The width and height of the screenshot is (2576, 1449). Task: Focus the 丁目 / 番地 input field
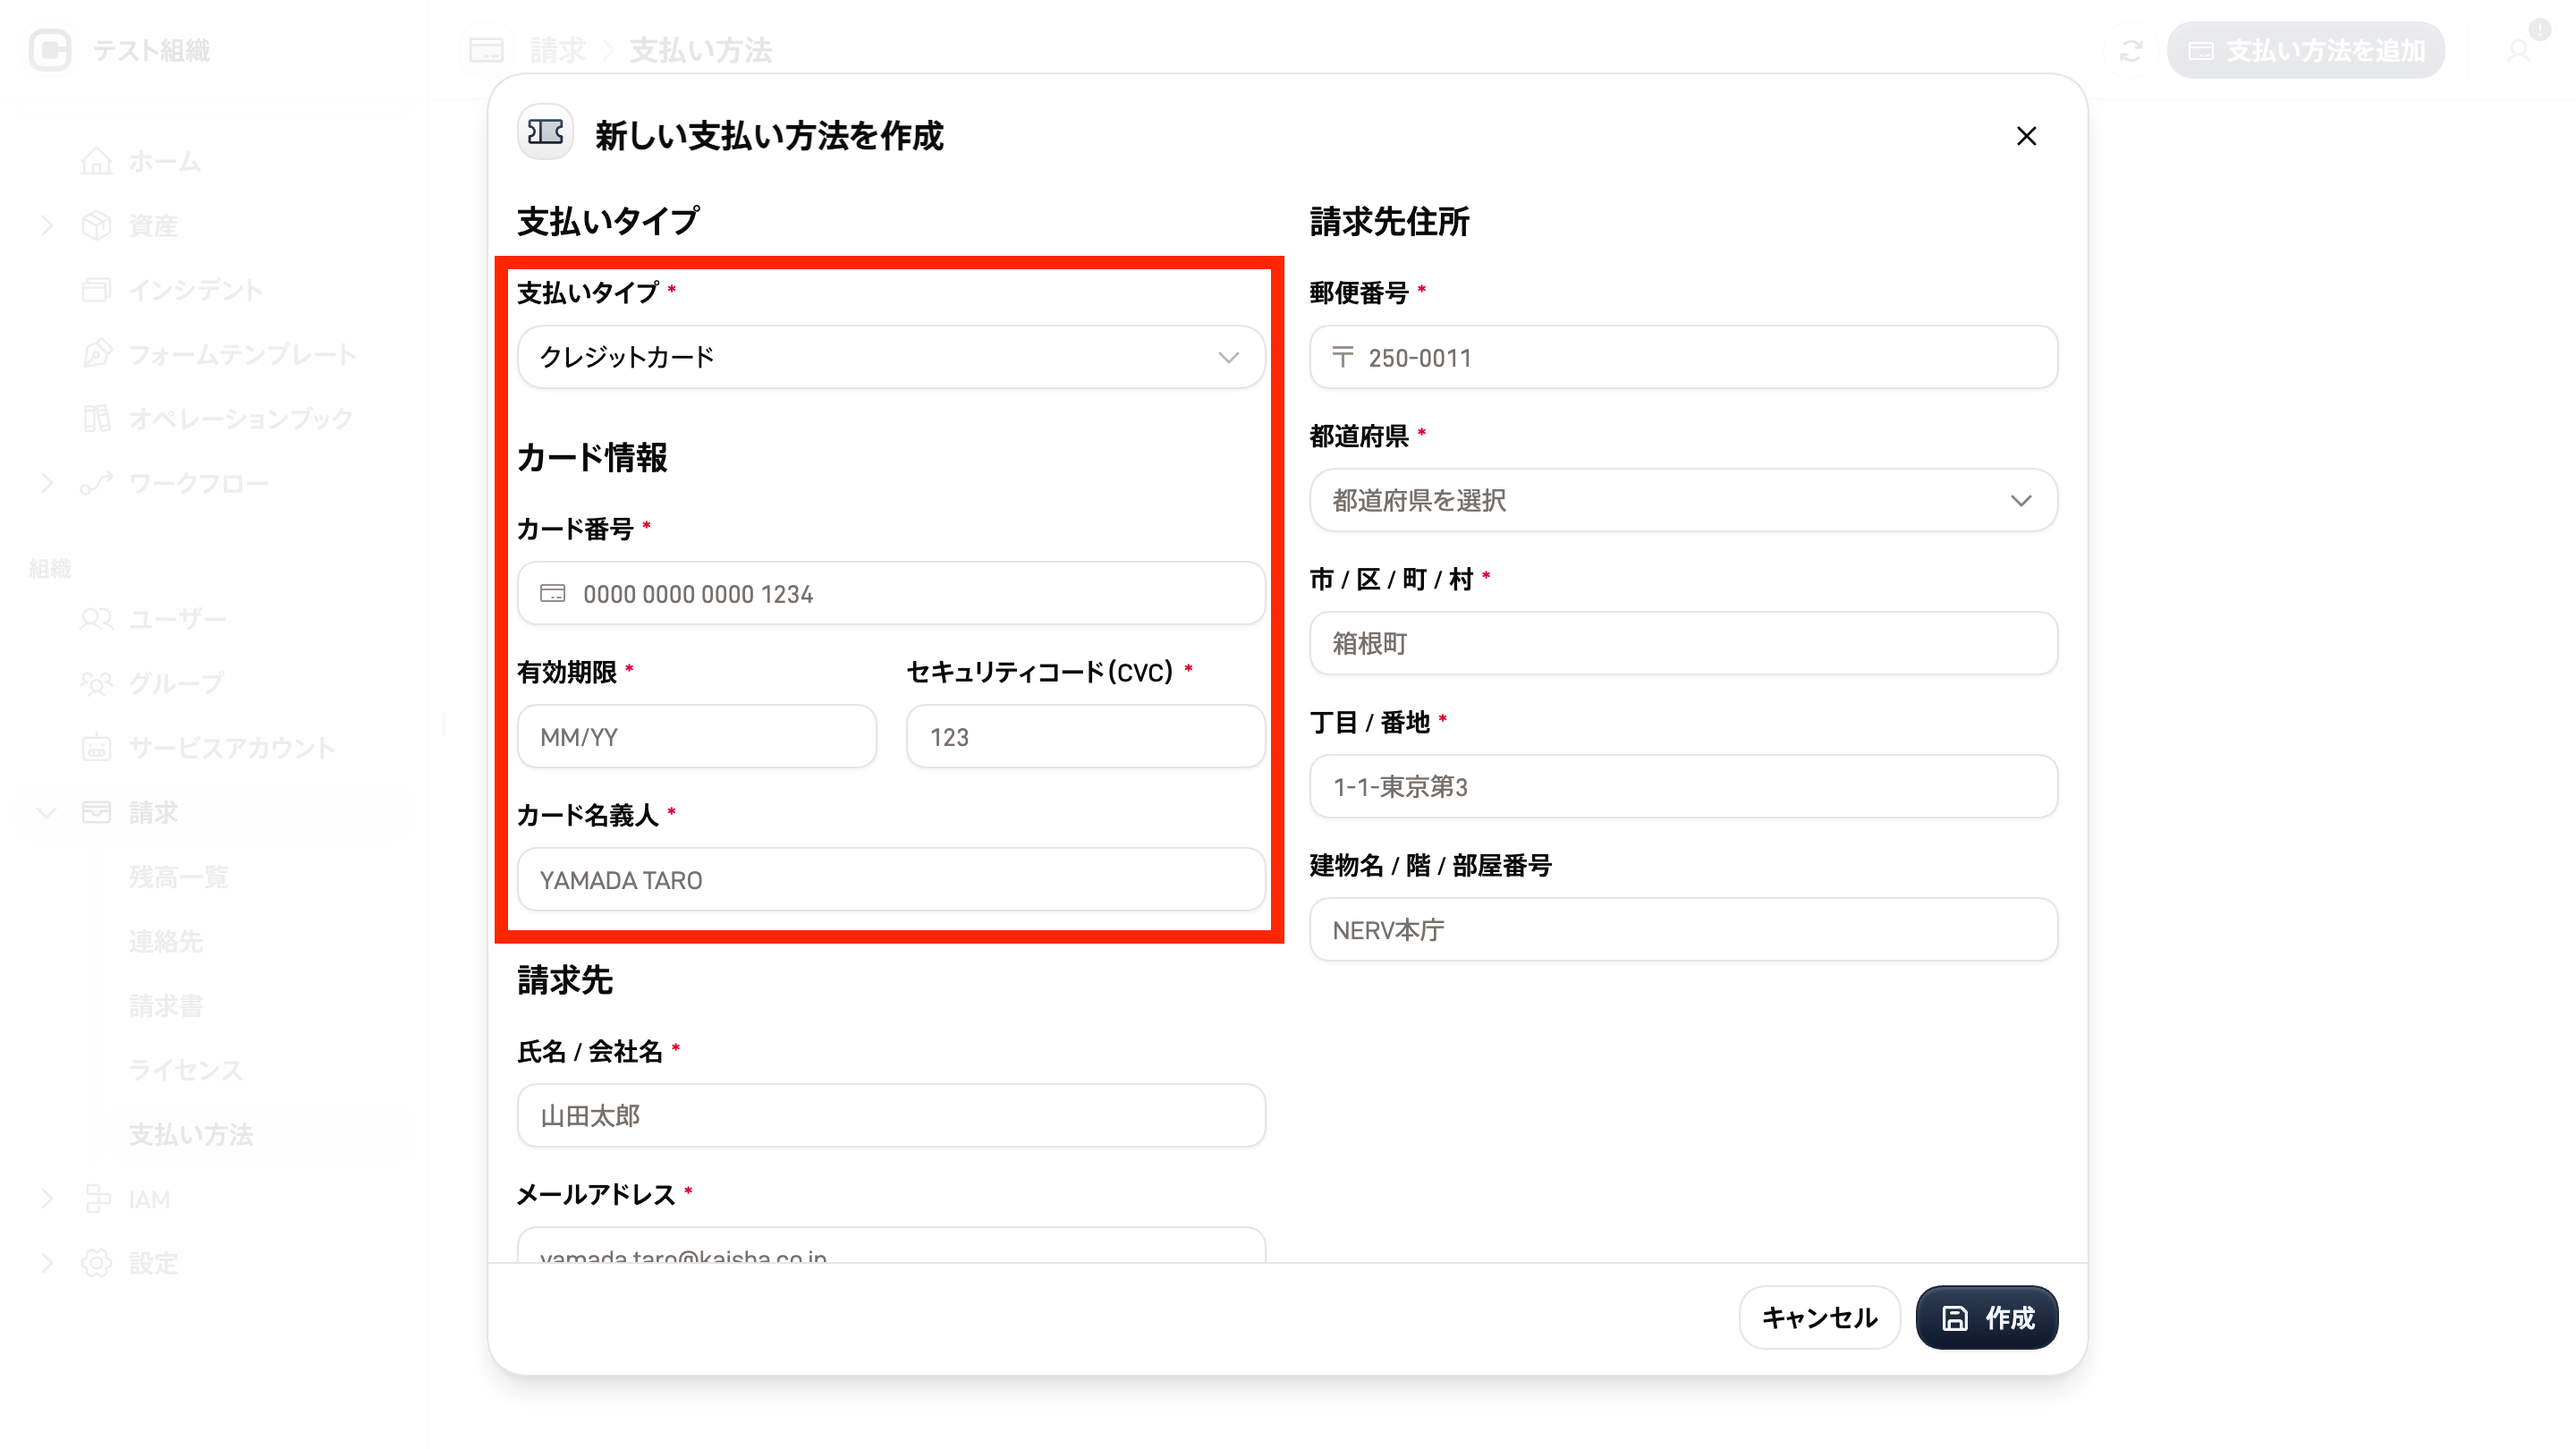point(1683,786)
